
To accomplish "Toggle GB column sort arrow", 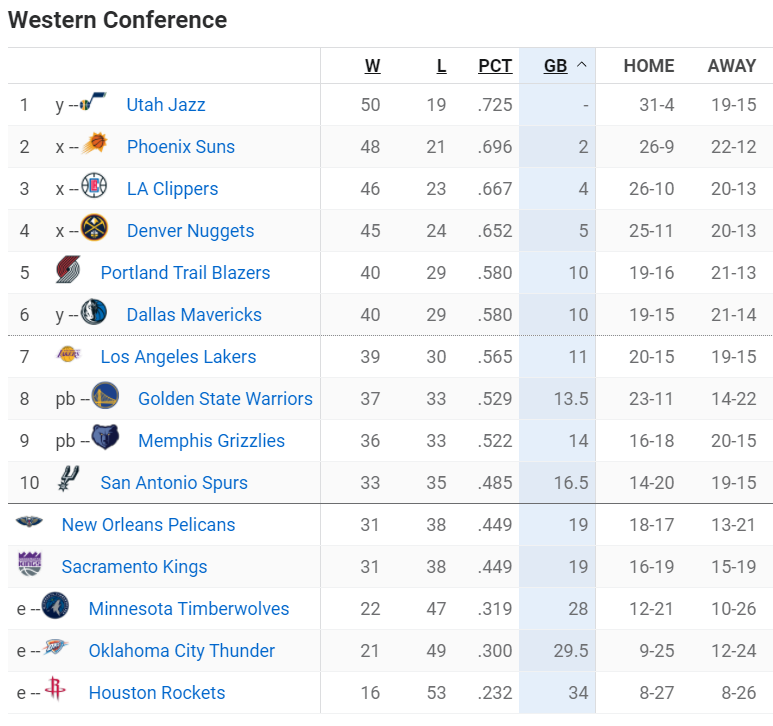I will (582, 65).
